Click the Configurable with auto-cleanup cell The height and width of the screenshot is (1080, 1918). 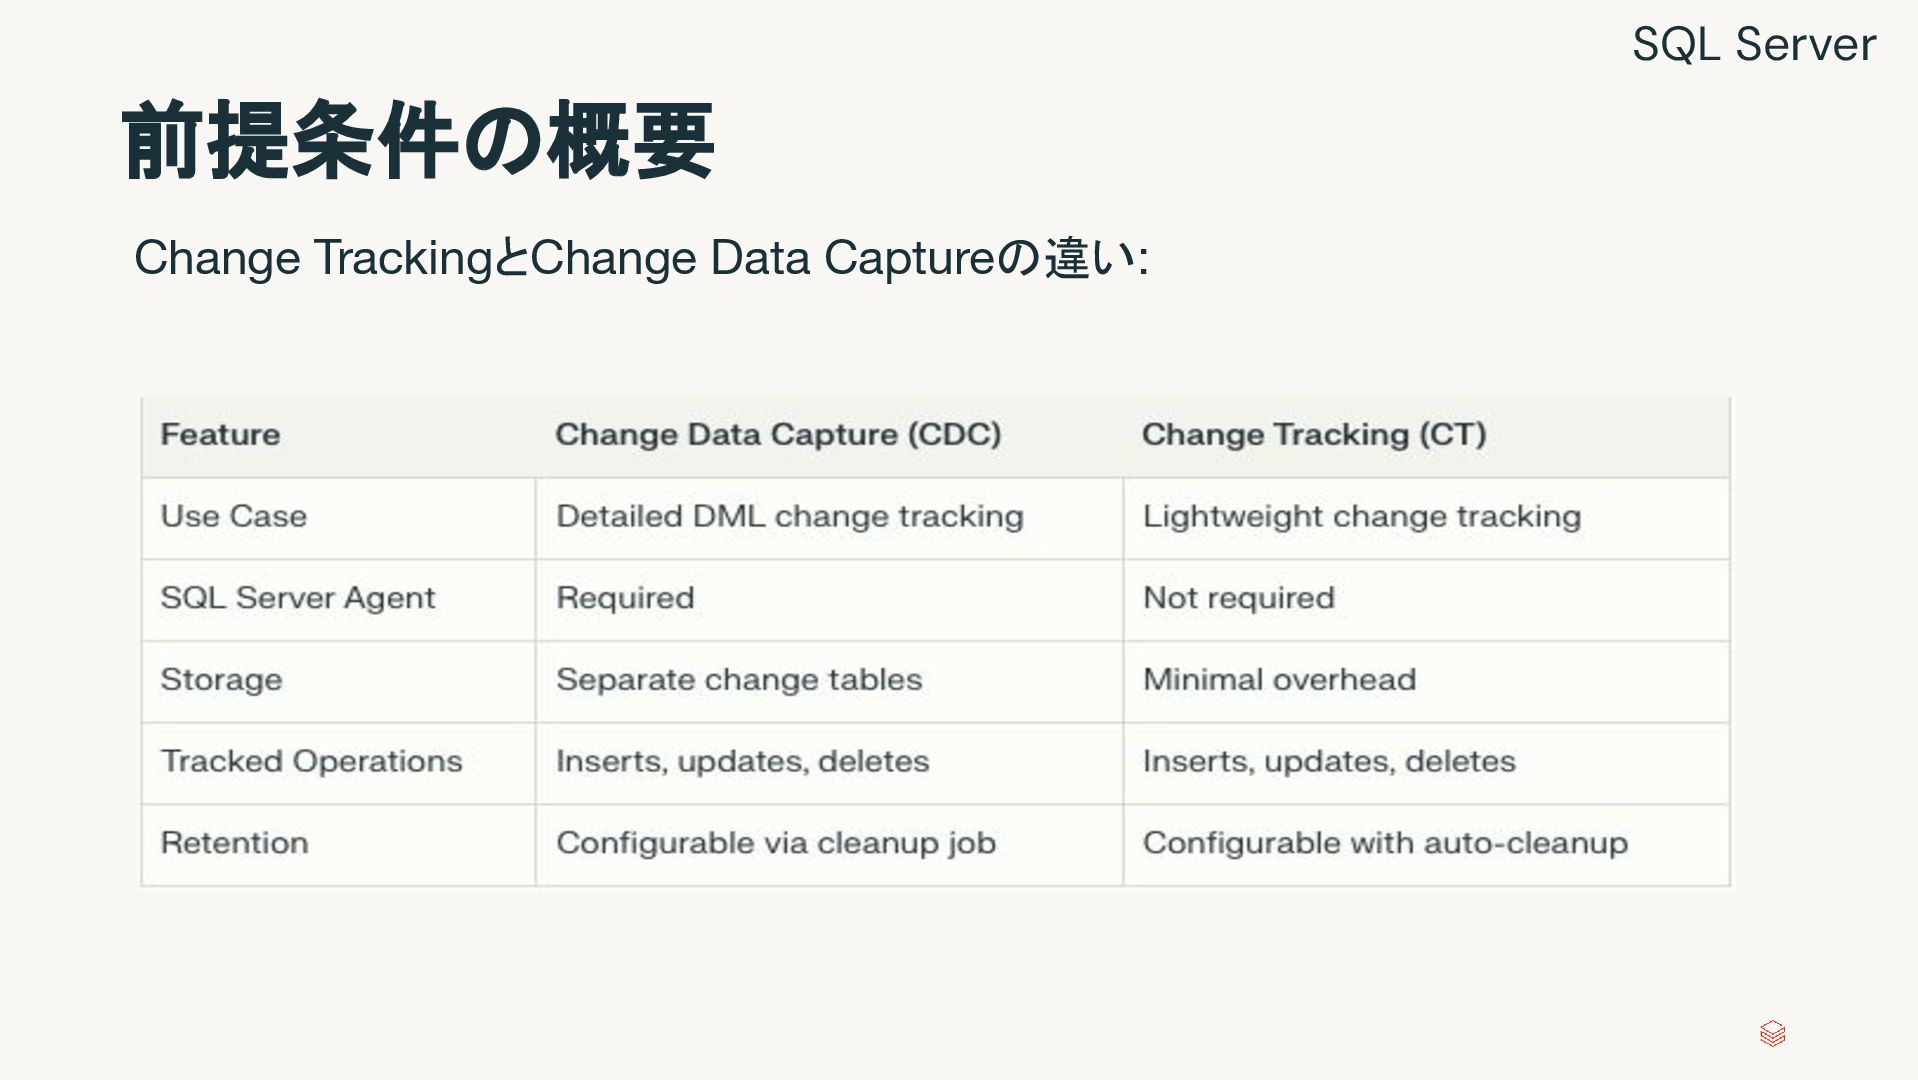pyautogui.click(x=1384, y=843)
